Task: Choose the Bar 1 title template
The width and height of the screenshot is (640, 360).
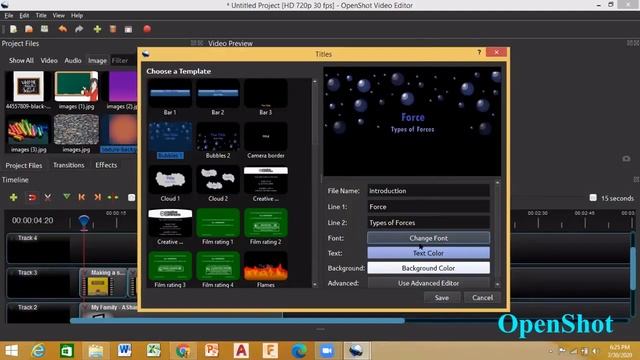Action: click(170, 98)
